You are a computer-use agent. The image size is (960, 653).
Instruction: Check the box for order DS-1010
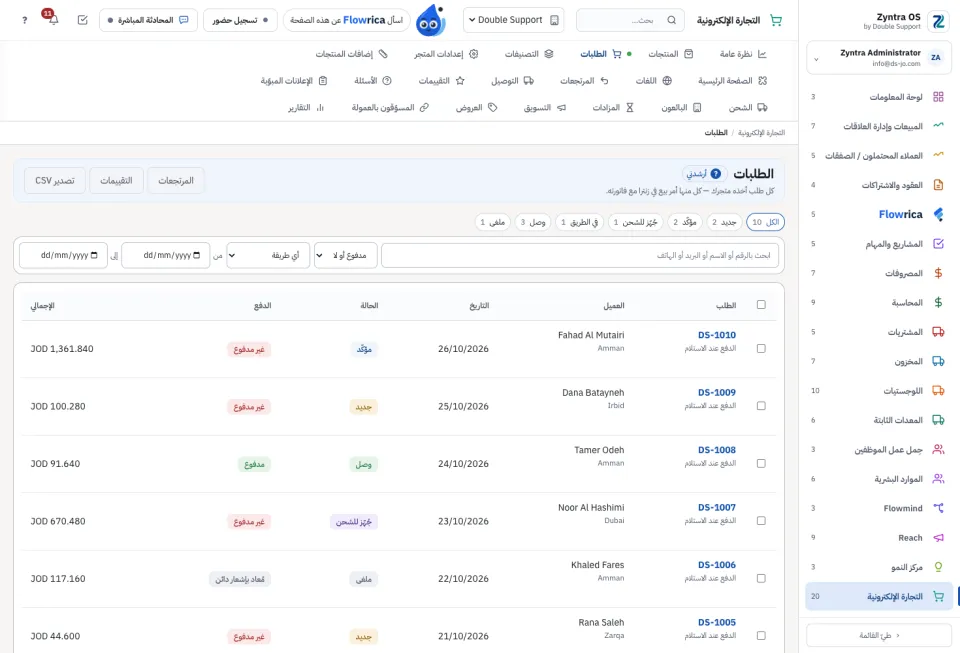(761, 348)
